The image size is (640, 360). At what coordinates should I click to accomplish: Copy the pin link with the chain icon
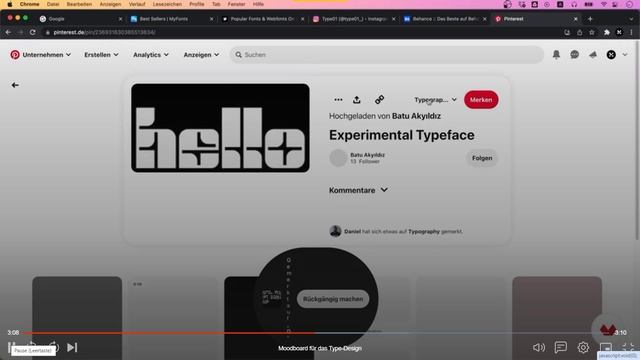click(380, 100)
